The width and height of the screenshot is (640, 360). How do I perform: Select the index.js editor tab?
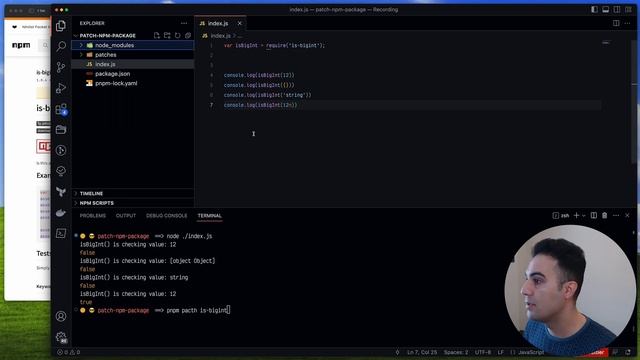[218, 23]
